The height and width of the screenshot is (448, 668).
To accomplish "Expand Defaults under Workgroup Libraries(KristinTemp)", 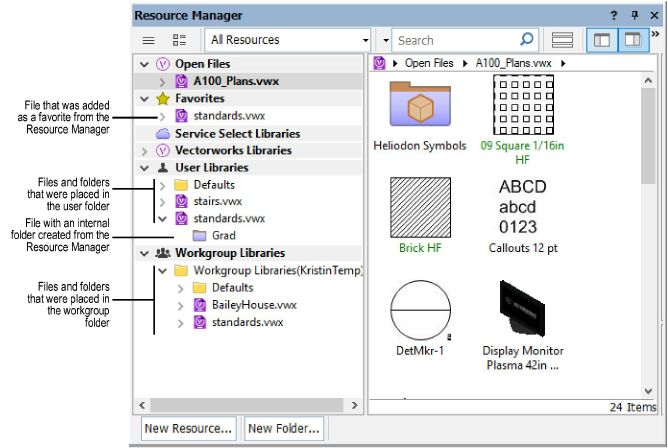I will (x=181, y=289).
